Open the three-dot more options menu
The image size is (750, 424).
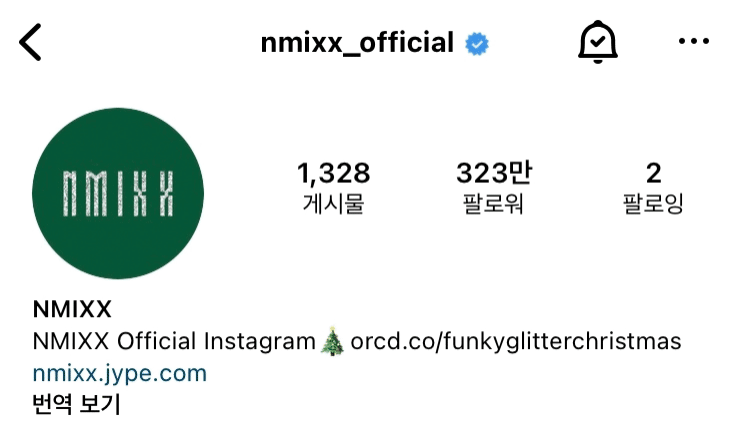click(x=694, y=41)
